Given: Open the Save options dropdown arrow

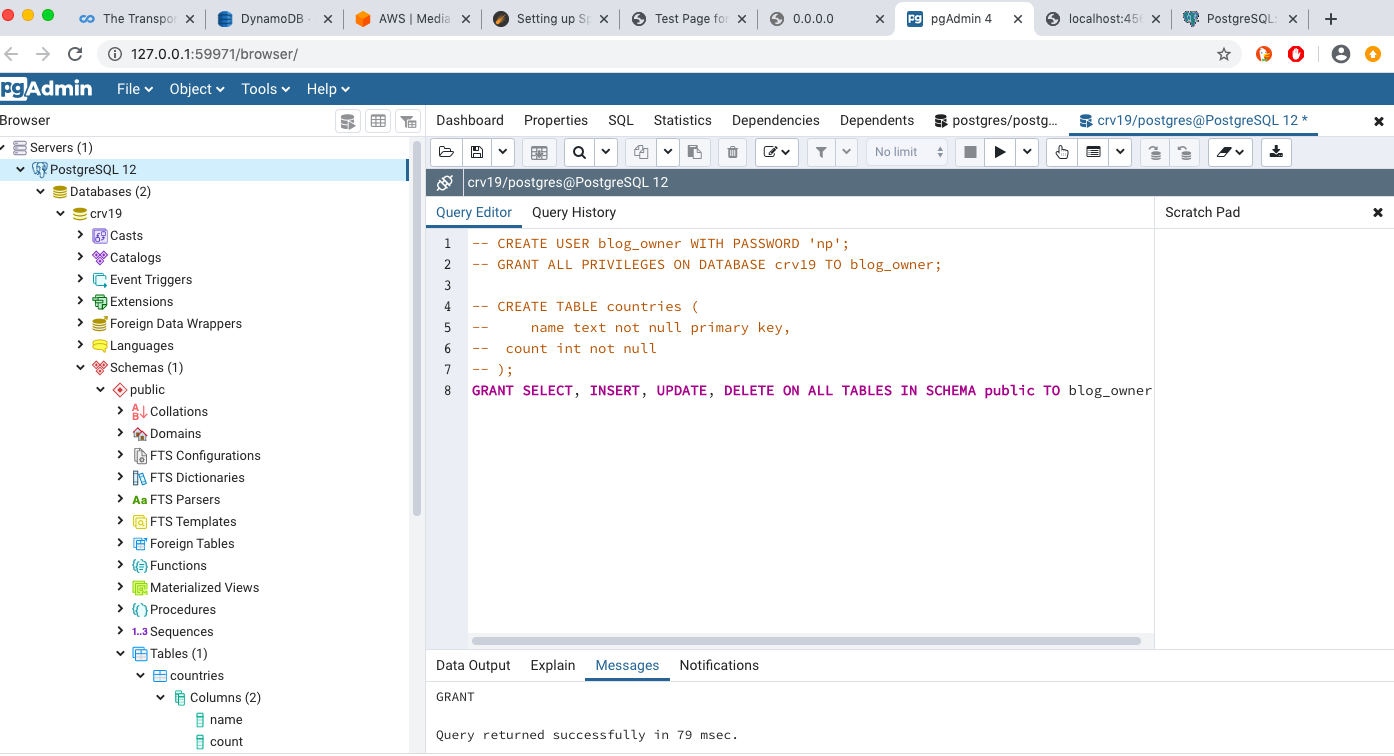Looking at the screenshot, I should click(x=502, y=152).
